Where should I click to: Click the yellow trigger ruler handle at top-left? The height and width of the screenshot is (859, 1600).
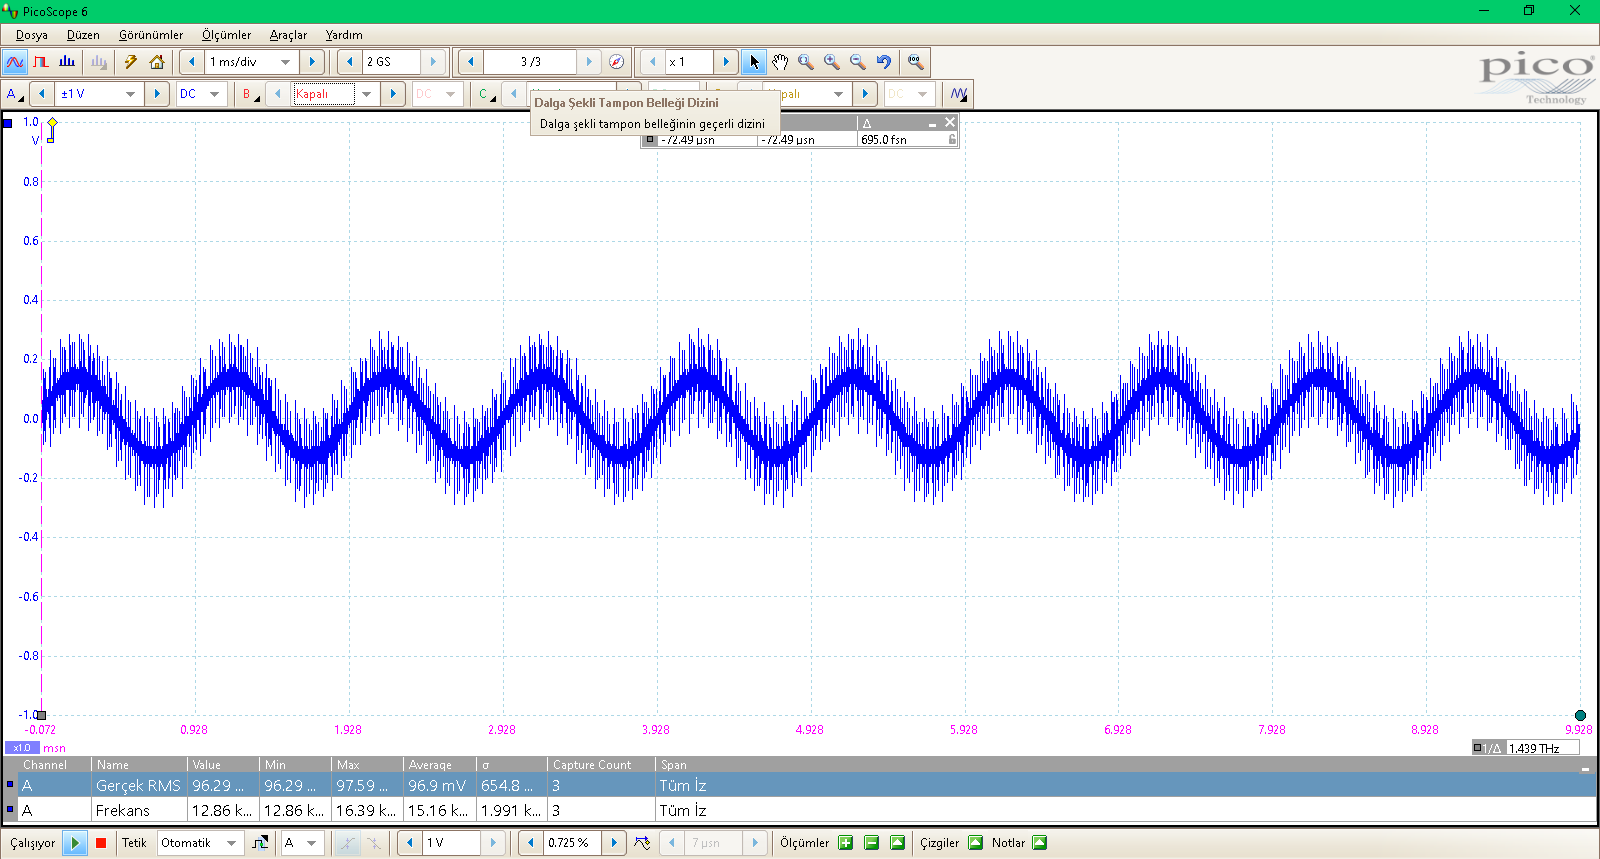coord(52,128)
